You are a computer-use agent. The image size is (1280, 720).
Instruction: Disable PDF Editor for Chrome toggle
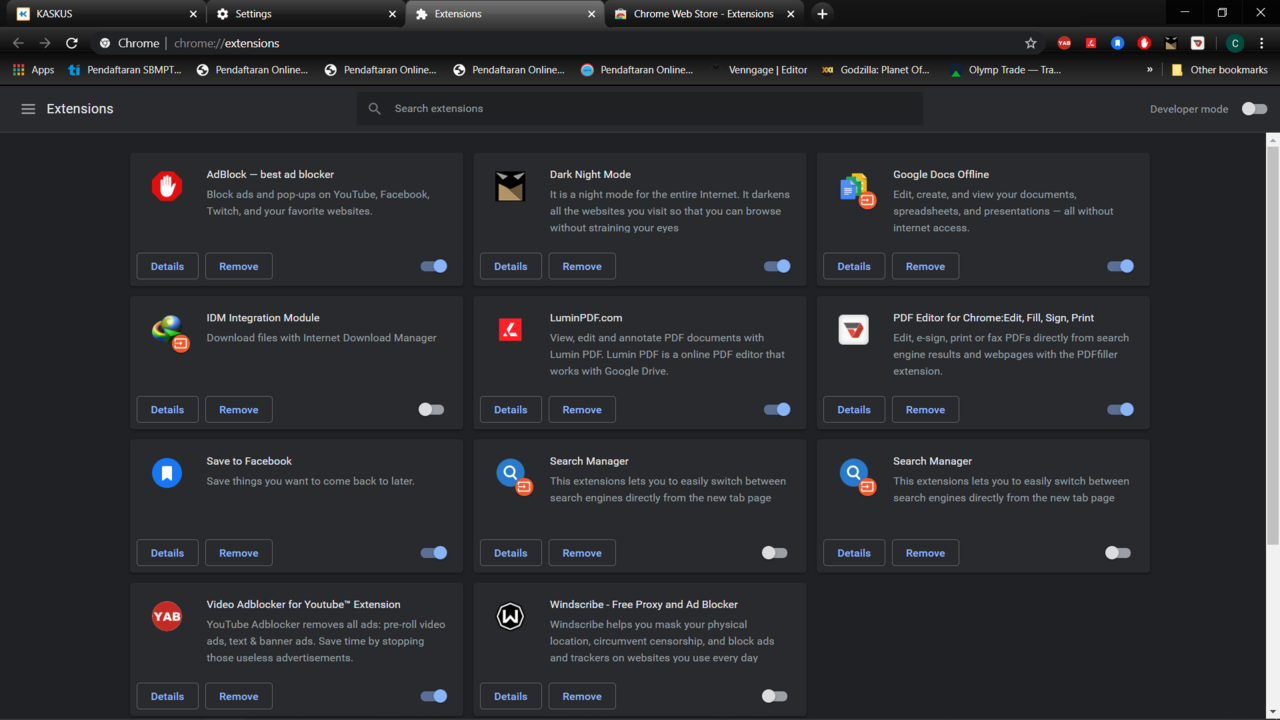(1120, 409)
